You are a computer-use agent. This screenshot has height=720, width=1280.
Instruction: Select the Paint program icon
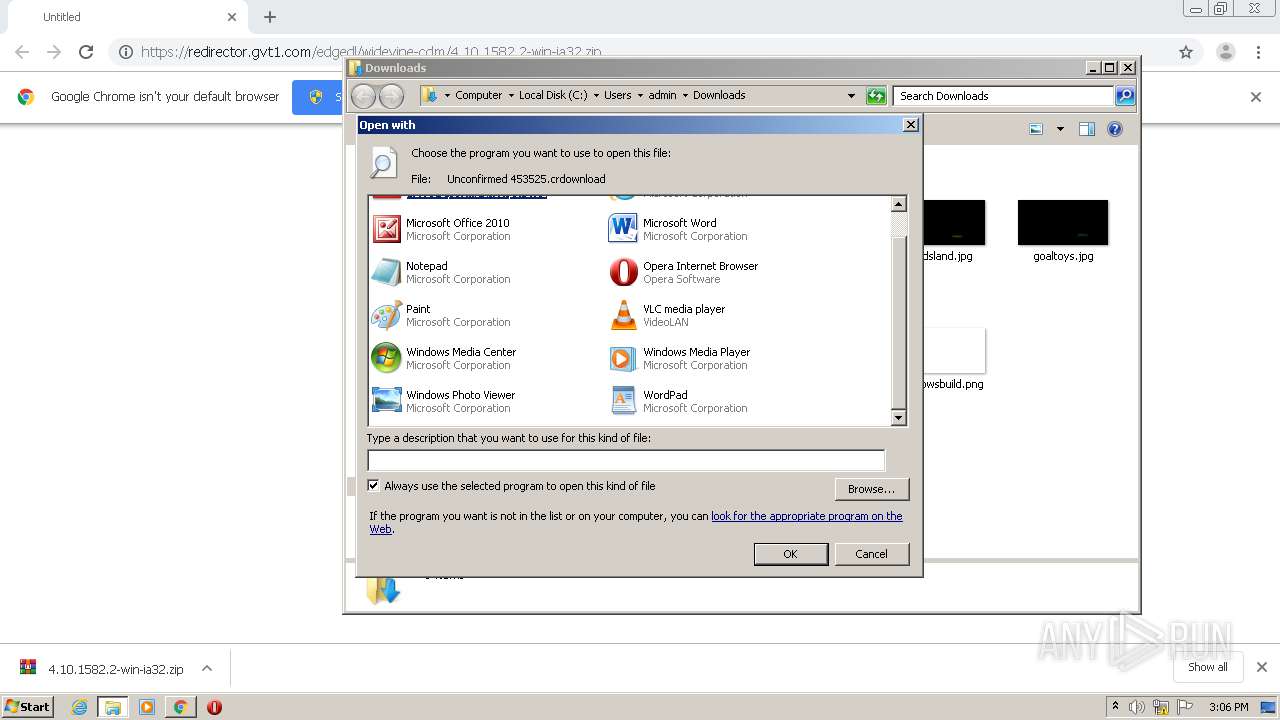[x=386, y=315]
